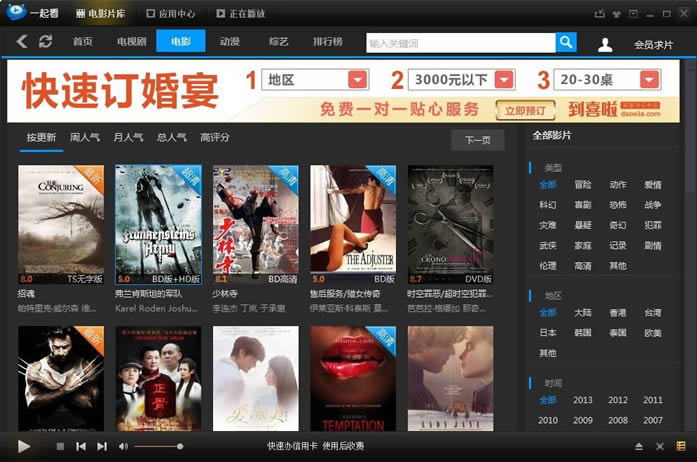Filter region by 大陆
Screen dimensions: 697x462
583,313
